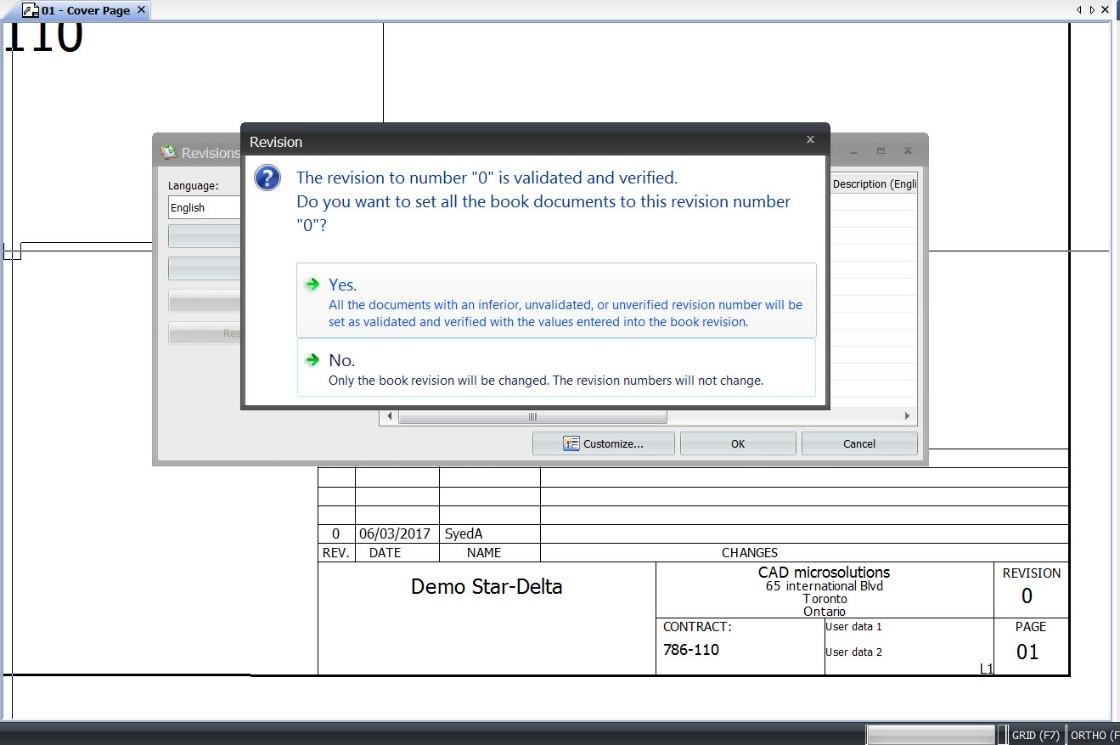Click the Revisions window title icon
The image size is (1120, 745).
[169, 152]
